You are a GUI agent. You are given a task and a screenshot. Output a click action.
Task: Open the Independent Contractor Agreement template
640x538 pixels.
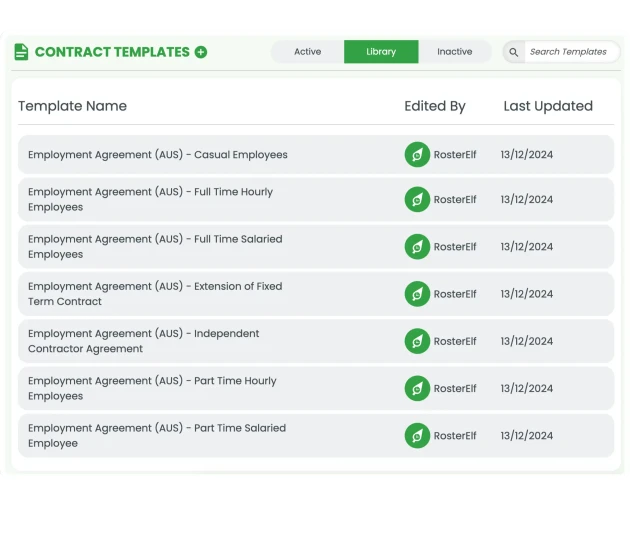coord(143,341)
